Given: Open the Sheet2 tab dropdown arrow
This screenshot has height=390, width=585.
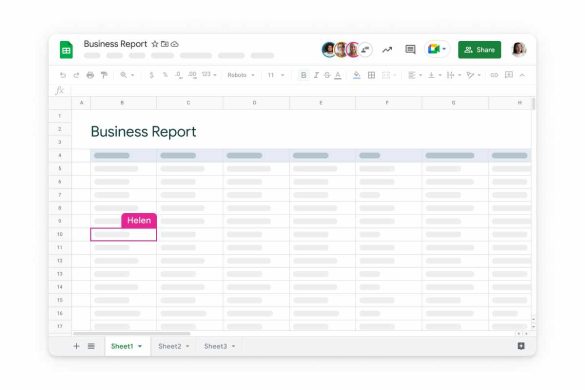Looking at the screenshot, I should point(187,346).
